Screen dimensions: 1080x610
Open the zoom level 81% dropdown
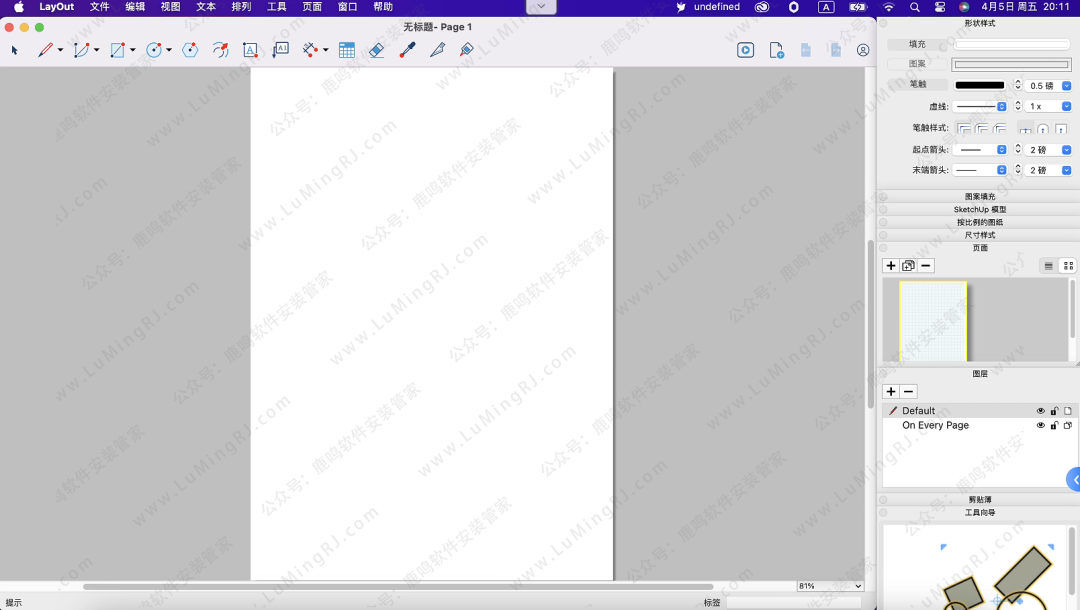click(858, 586)
